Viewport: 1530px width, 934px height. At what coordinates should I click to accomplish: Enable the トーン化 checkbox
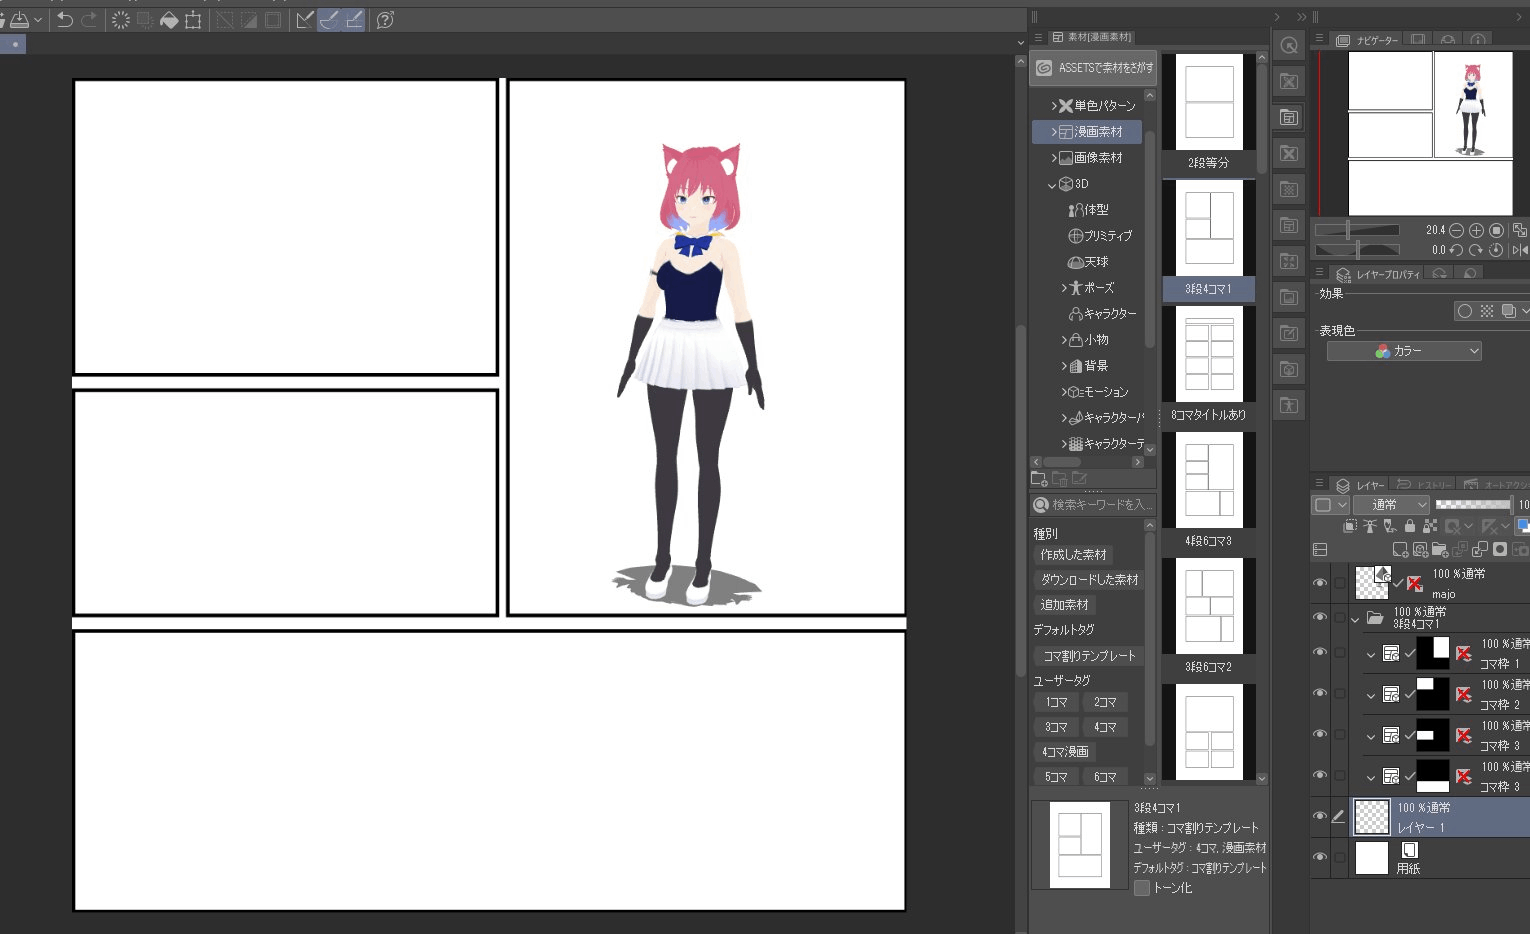(1142, 888)
